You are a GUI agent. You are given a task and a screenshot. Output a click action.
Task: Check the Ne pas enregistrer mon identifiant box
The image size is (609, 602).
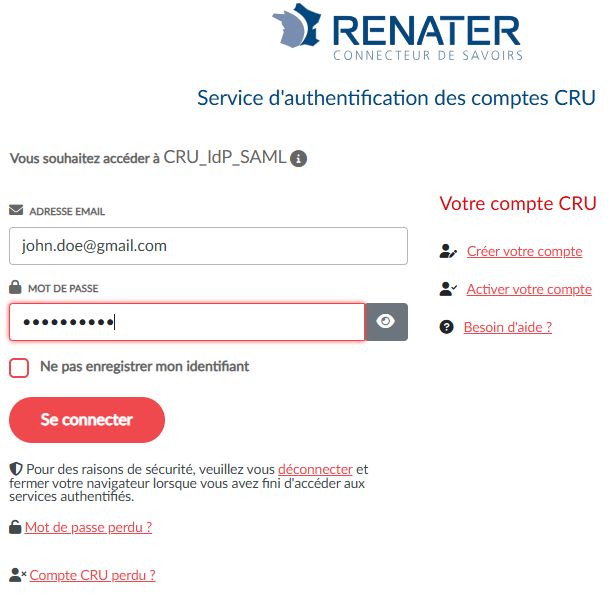[x=19, y=367]
